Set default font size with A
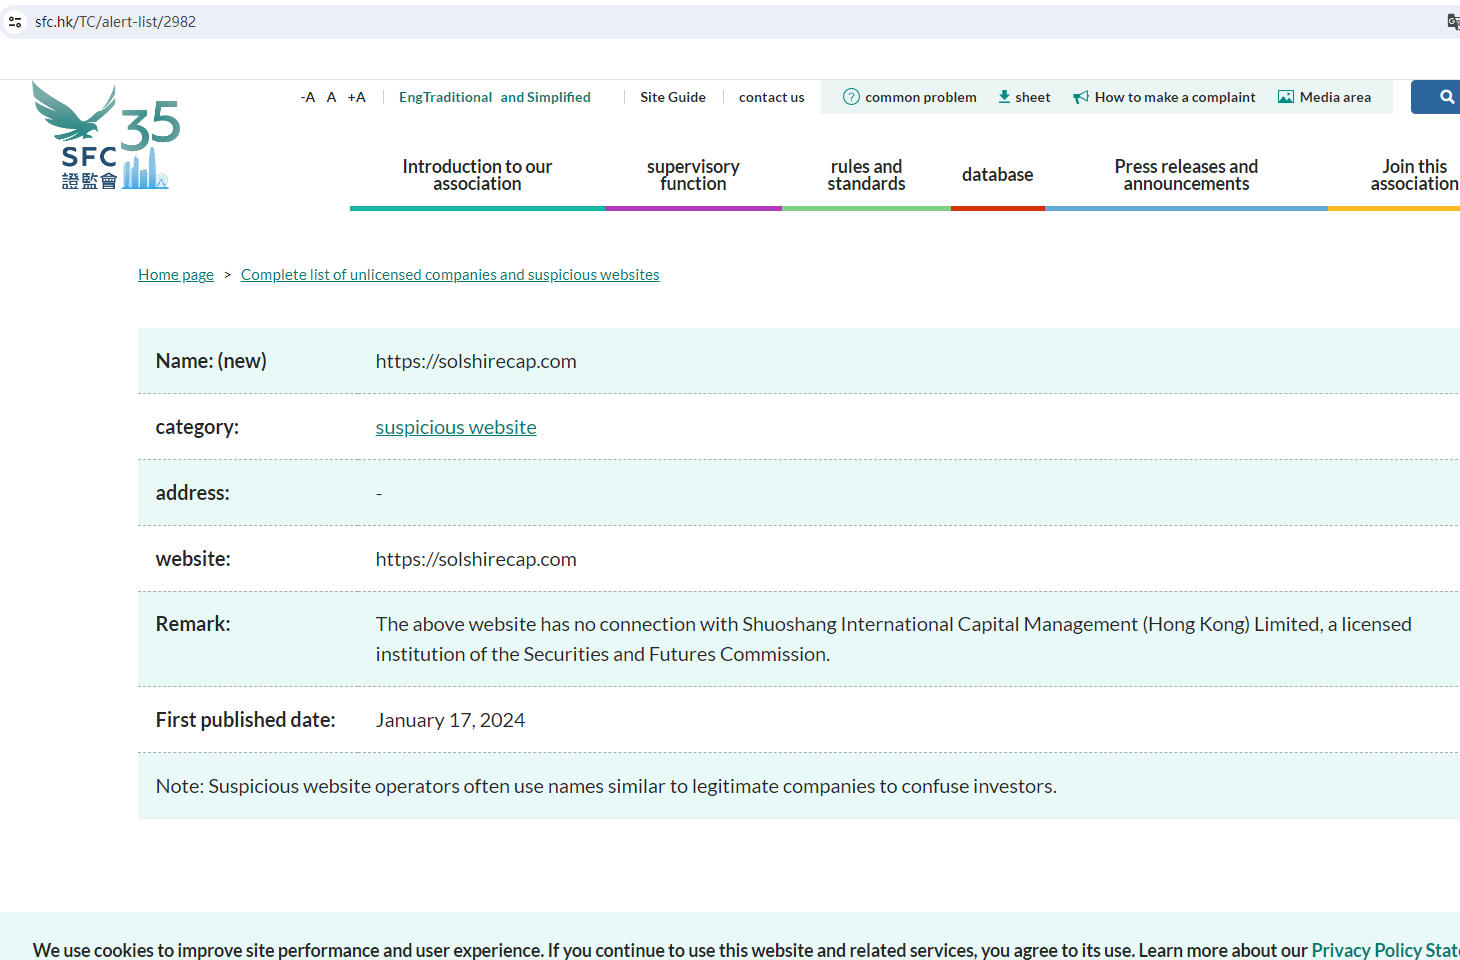Viewport: 1460px width, 960px height. tap(331, 97)
